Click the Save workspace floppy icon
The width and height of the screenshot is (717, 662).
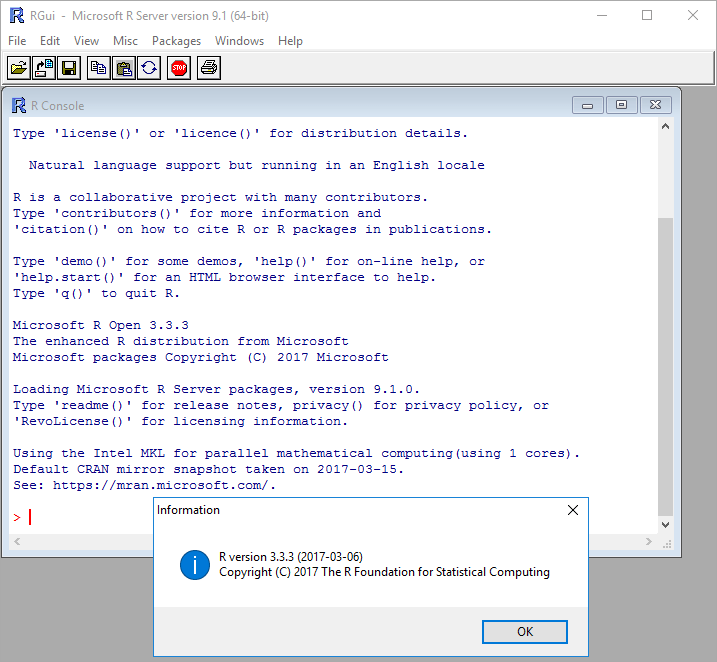coord(69,68)
